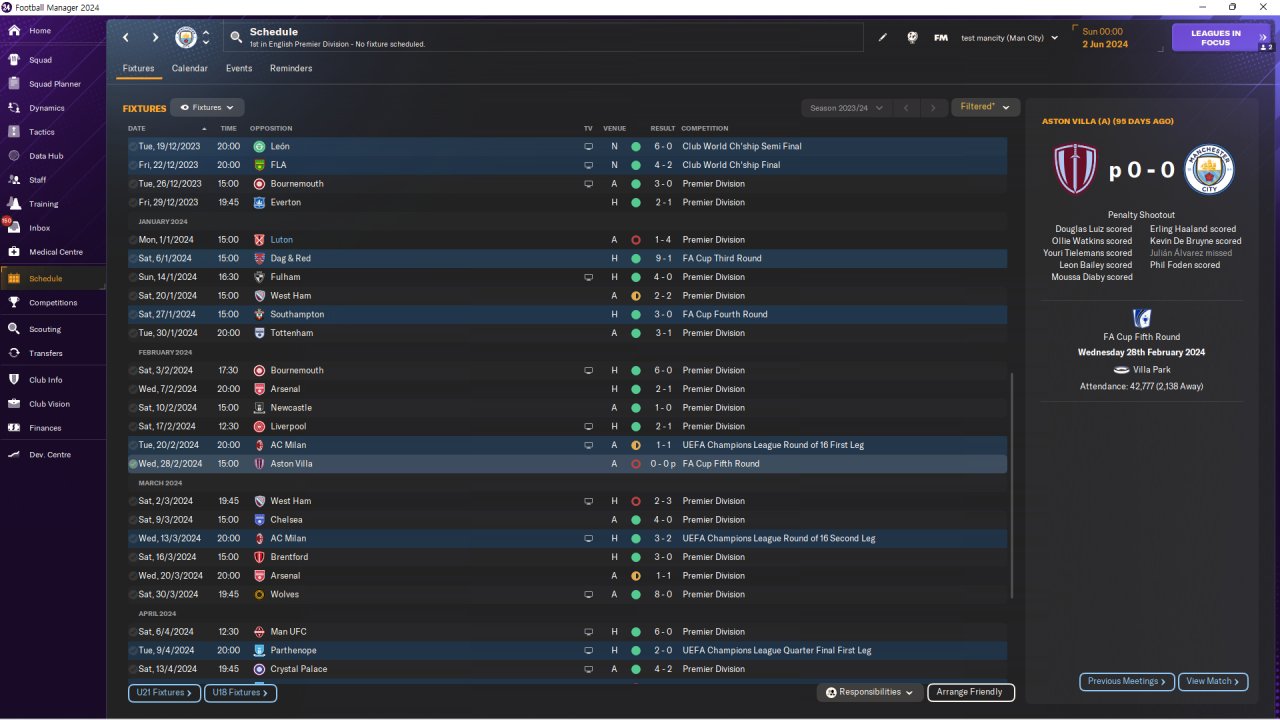Switch to the Reminders tab
Image resolution: width=1280 pixels, height=720 pixels.
coord(291,68)
